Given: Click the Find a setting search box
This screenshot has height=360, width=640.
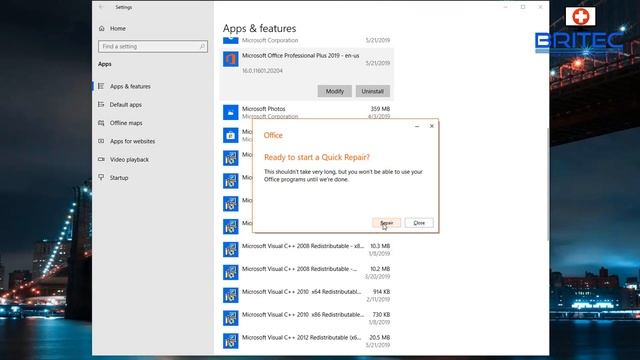Looking at the screenshot, I should pyautogui.click(x=153, y=47).
